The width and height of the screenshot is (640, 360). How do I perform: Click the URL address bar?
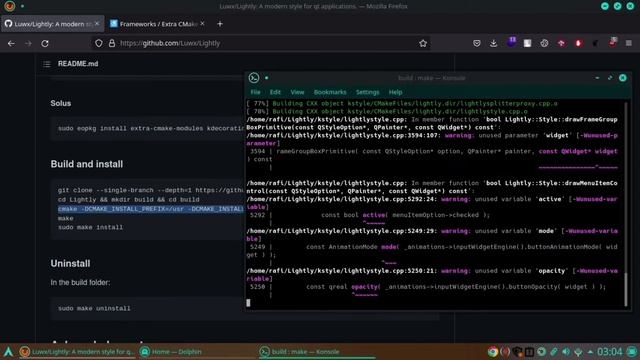261,43
